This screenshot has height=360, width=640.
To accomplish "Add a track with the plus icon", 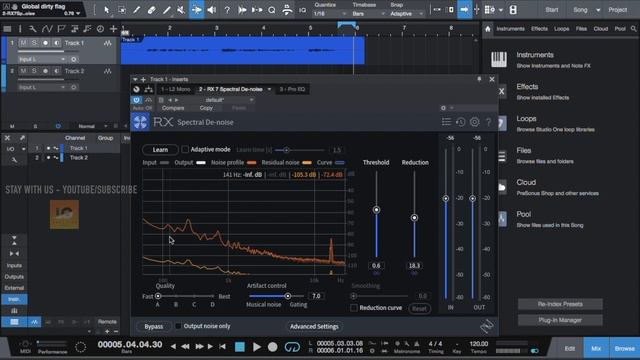I will [x=113, y=29].
